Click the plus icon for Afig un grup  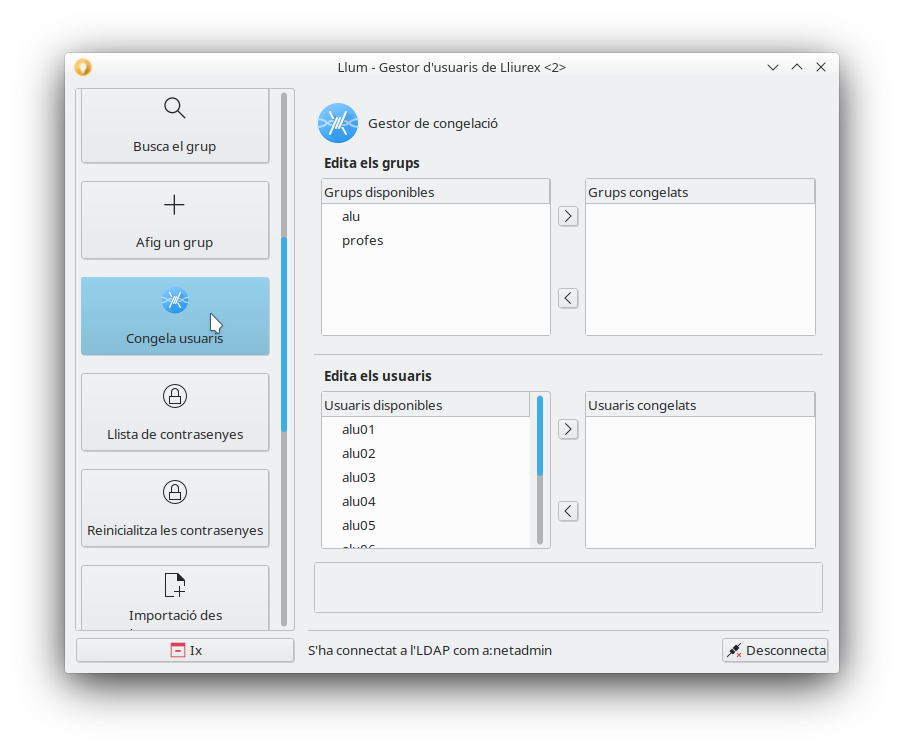pyautogui.click(x=174, y=205)
